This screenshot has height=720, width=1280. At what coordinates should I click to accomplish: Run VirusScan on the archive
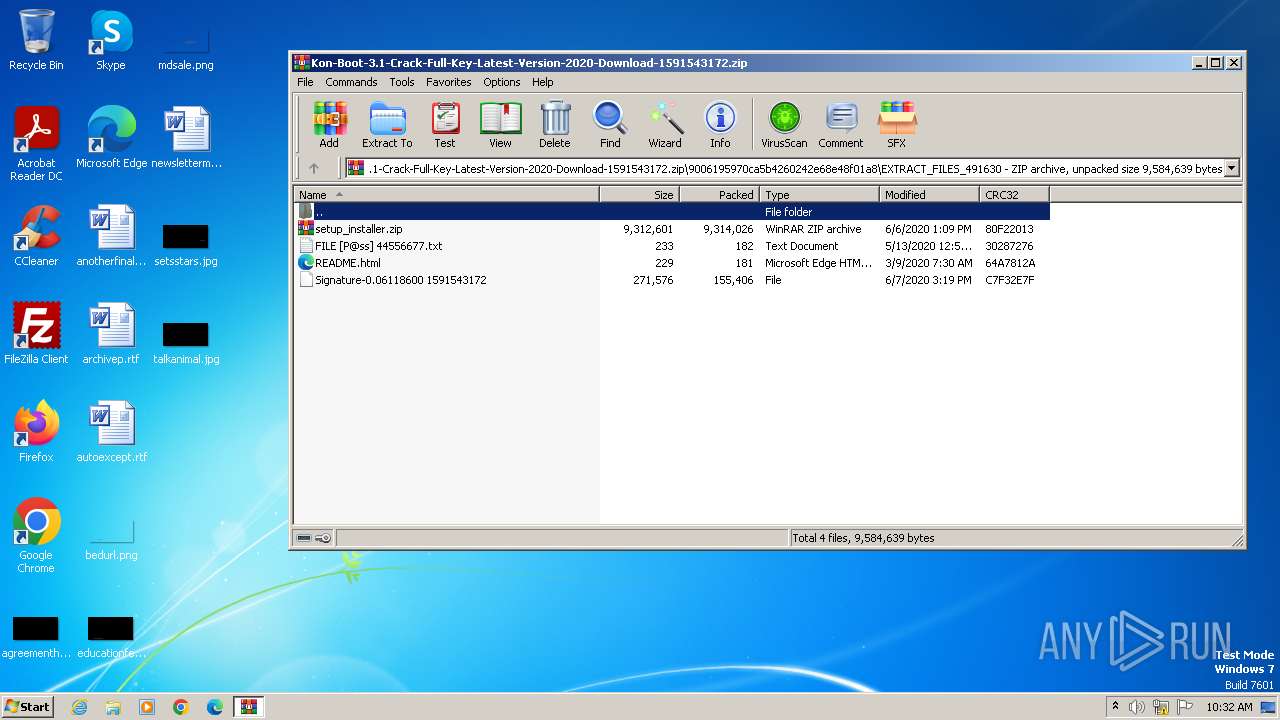(784, 124)
